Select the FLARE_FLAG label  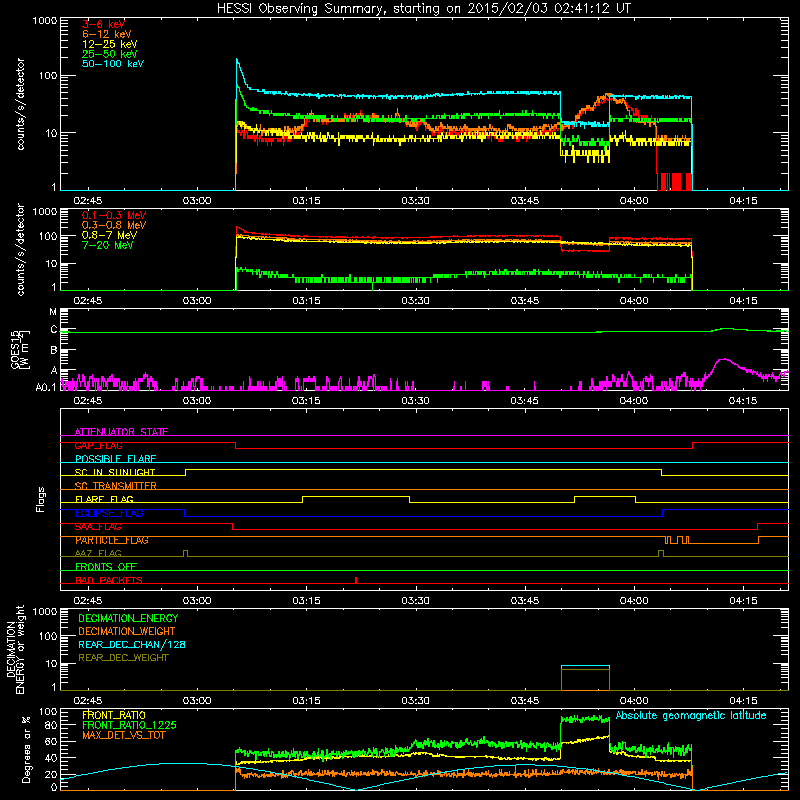pyautogui.click(x=104, y=499)
